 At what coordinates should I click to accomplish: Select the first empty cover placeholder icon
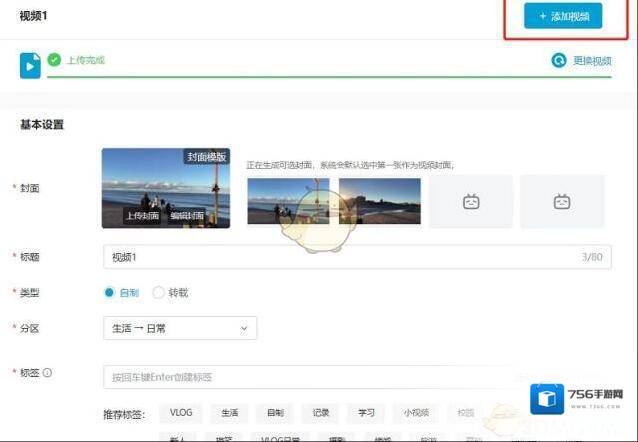click(470, 201)
